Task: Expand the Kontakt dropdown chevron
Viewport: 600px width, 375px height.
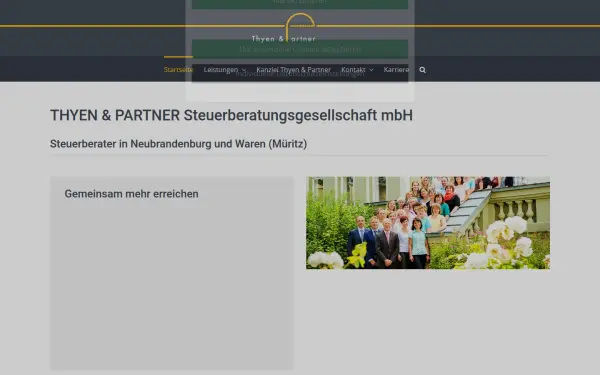Action: pos(371,70)
